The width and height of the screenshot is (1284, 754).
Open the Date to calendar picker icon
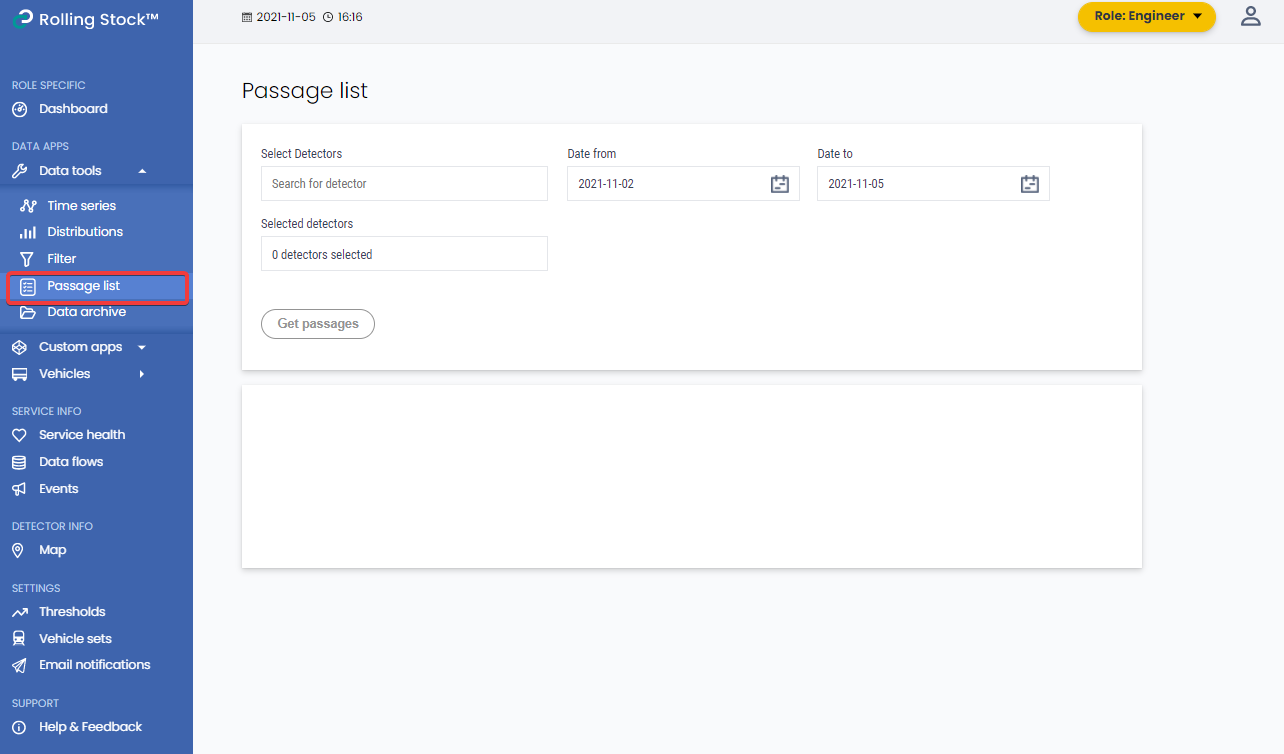(x=1030, y=184)
